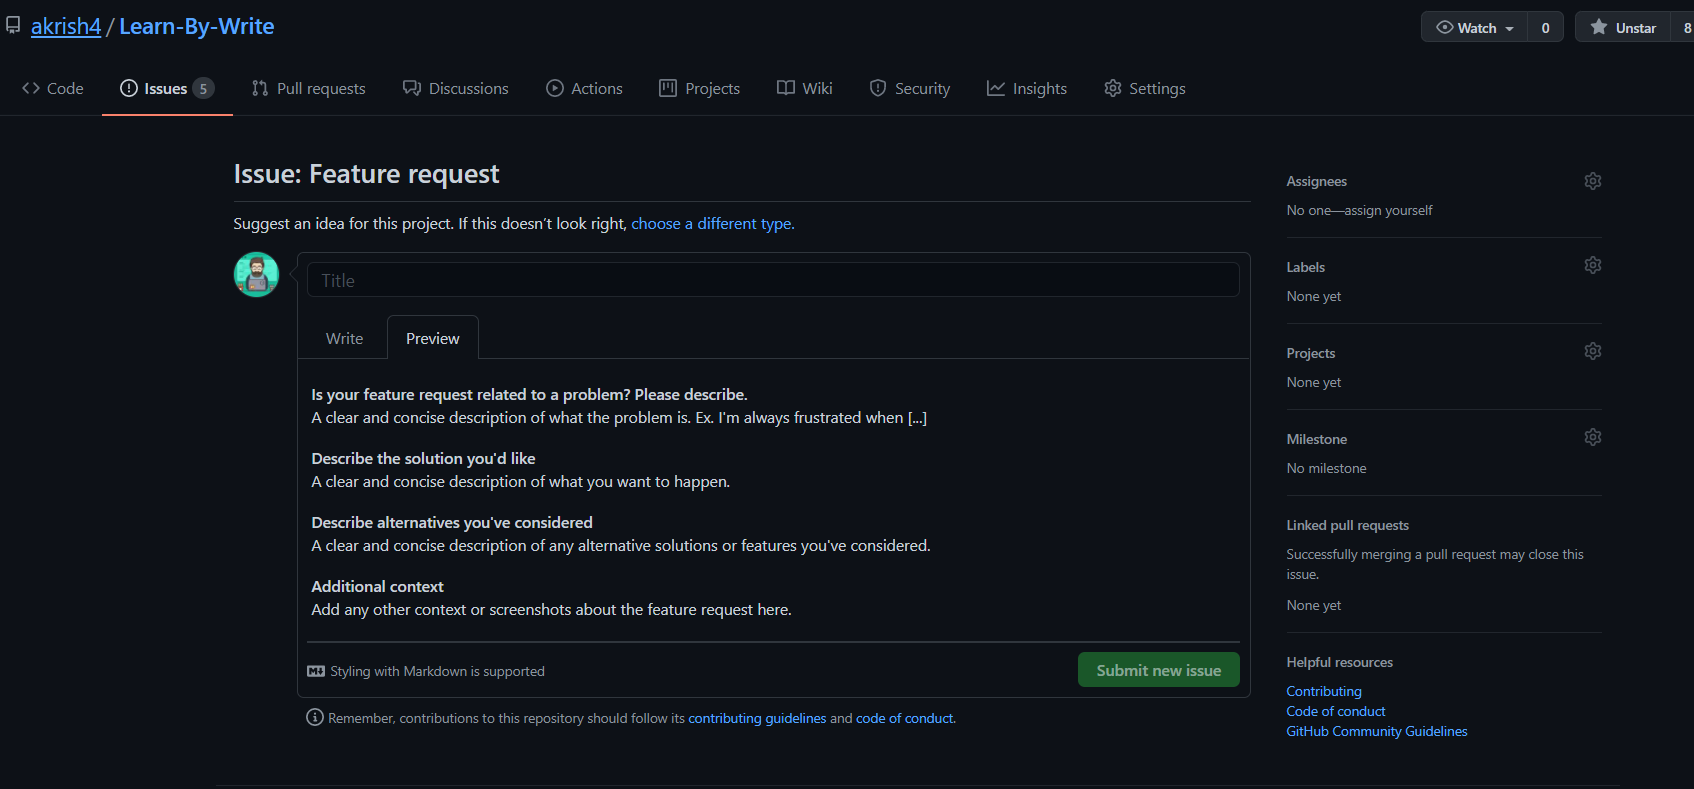
Task: Click the eye icon on Watch button
Action: coord(1445,28)
